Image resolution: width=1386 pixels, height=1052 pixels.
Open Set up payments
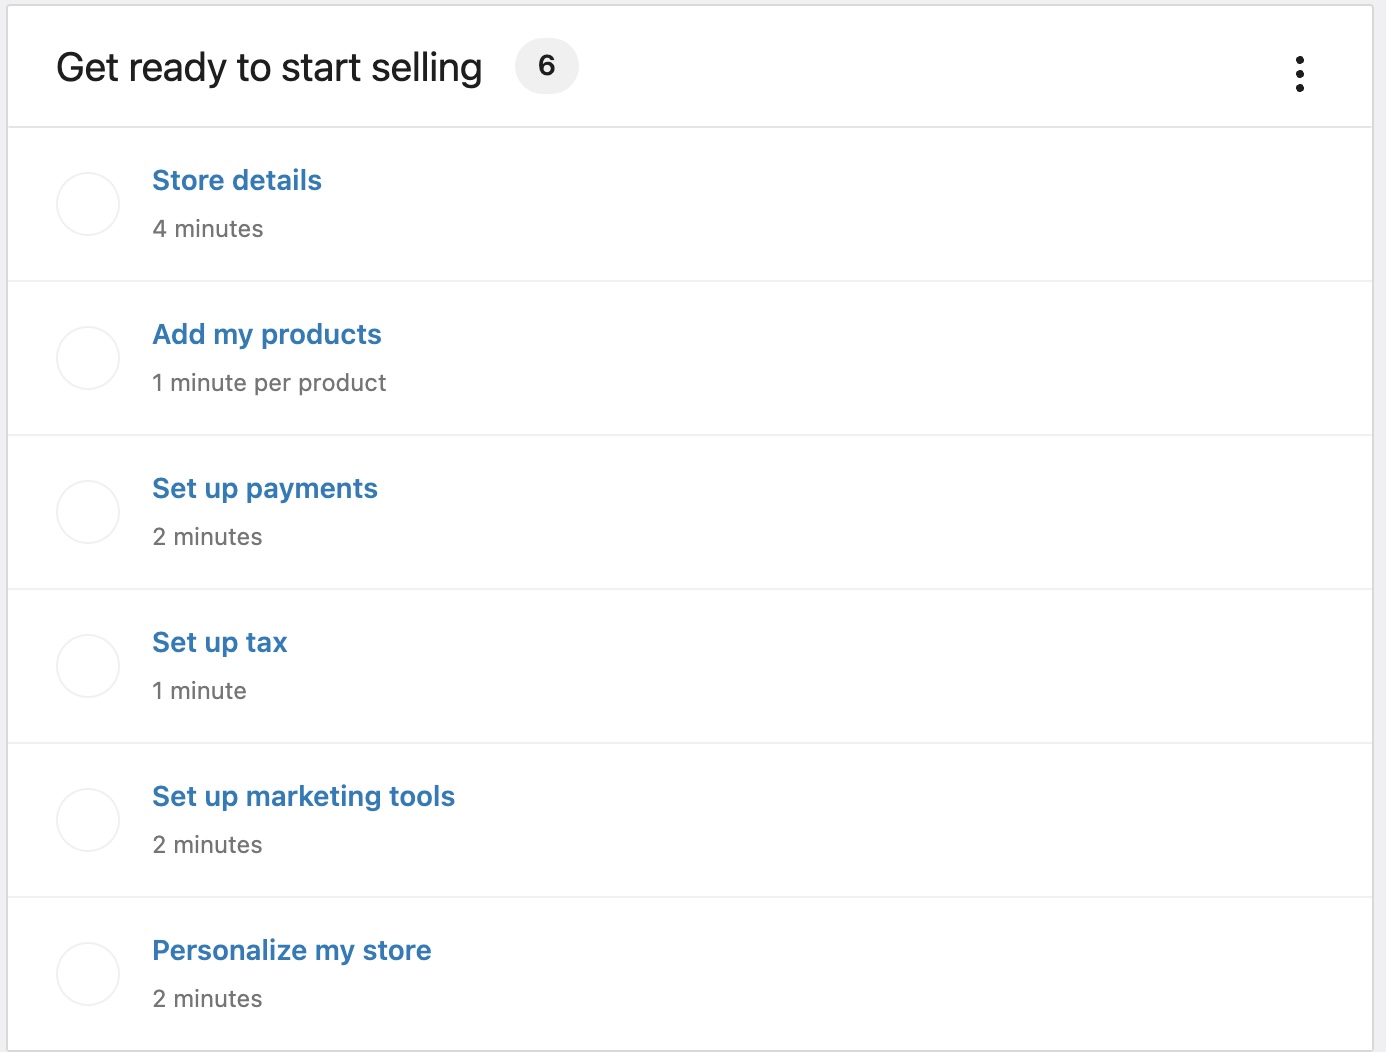pyautogui.click(x=265, y=489)
